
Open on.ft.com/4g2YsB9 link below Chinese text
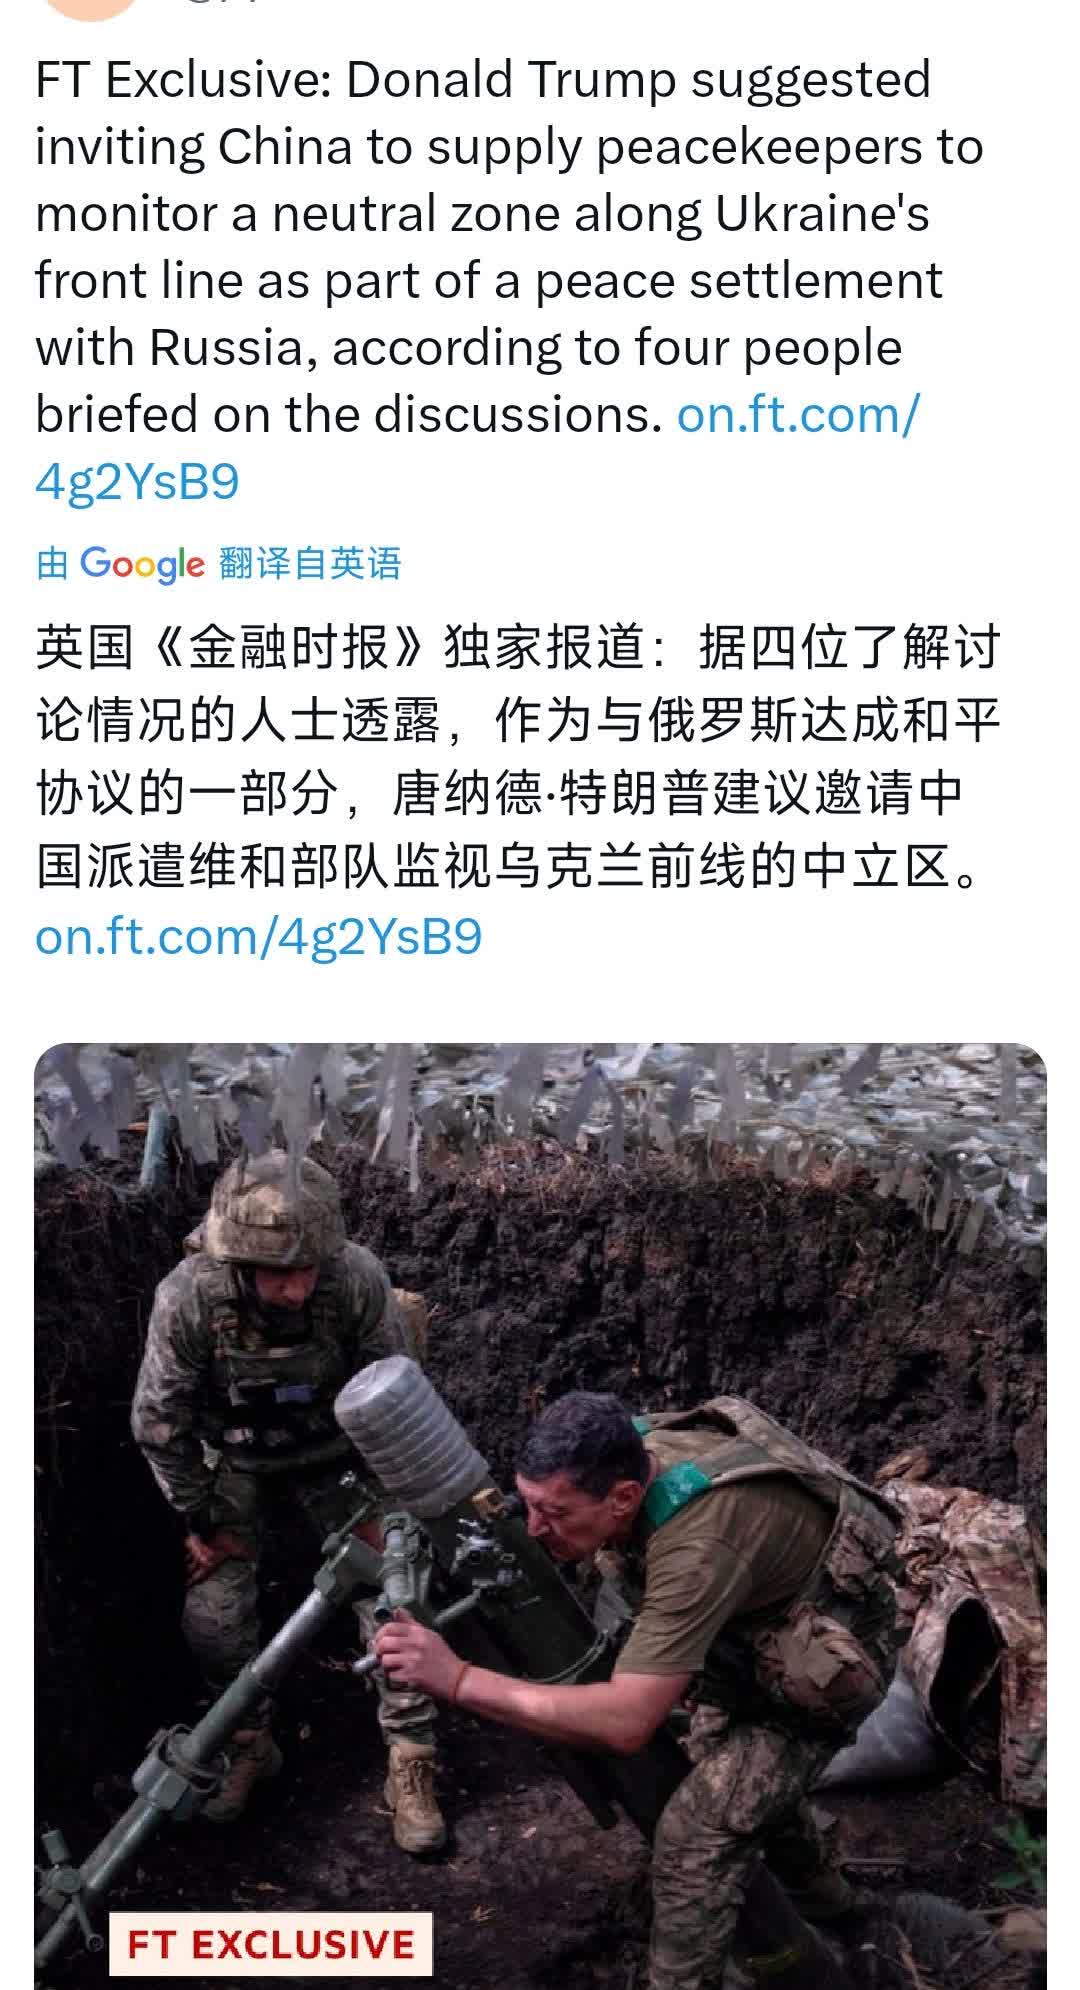pos(259,936)
